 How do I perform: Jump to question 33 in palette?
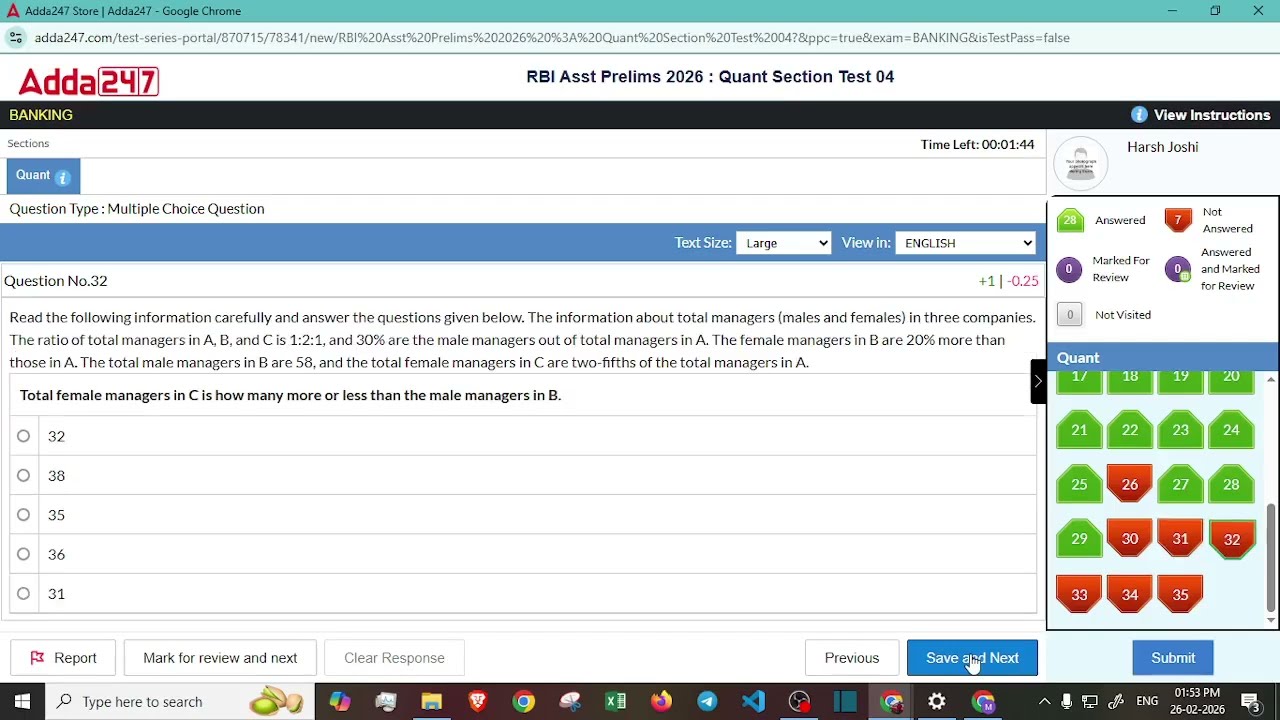point(1079,595)
